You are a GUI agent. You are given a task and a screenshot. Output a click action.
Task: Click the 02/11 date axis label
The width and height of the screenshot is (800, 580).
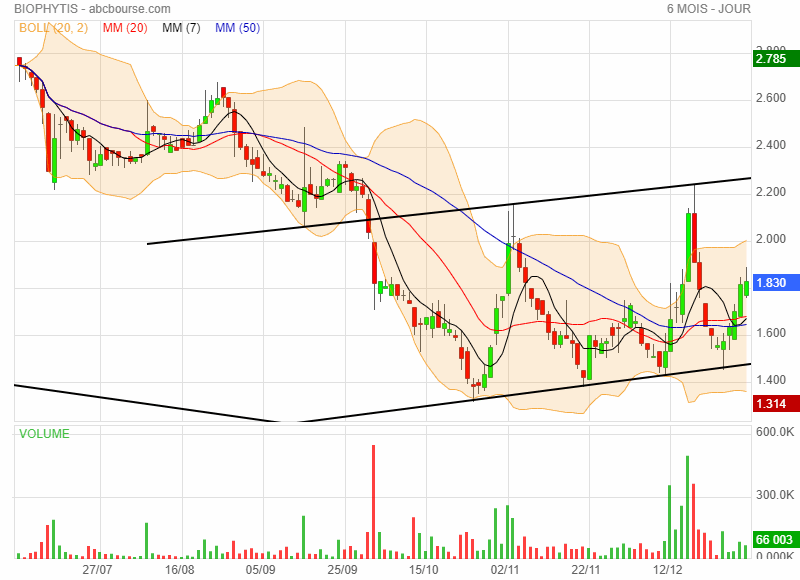505,569
